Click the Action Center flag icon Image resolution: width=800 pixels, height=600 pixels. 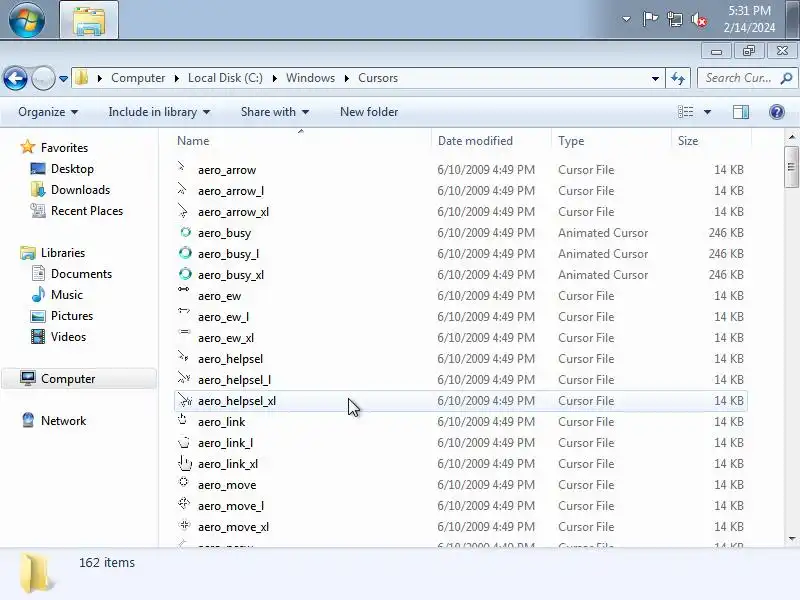[x=650, y=19]
